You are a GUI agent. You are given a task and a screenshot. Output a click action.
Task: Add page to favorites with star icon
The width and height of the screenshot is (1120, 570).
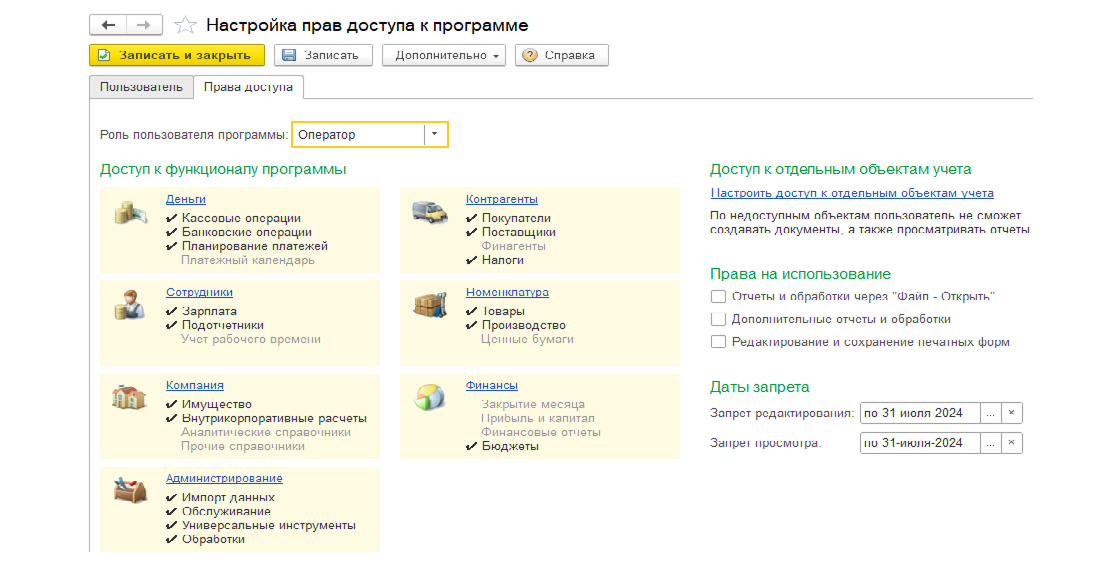[x=185, y=25]
